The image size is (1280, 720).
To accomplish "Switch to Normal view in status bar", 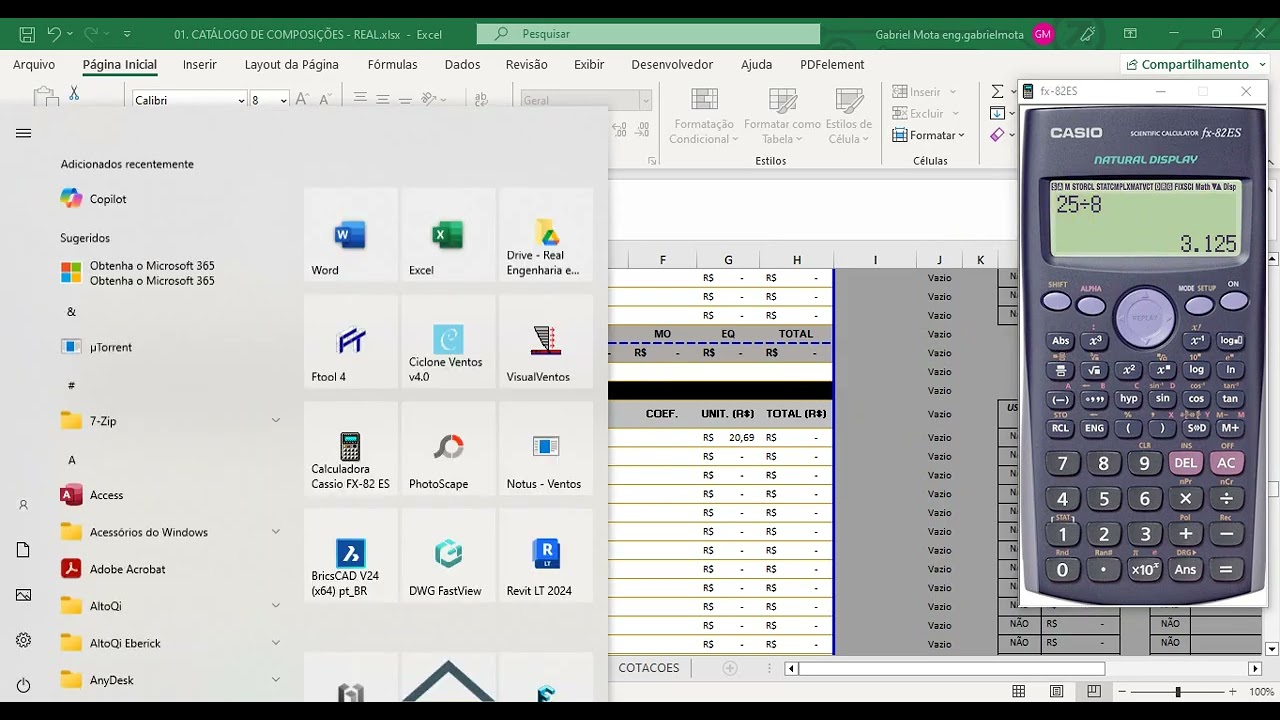I will pyautogui.click(x=1019, y=691).
